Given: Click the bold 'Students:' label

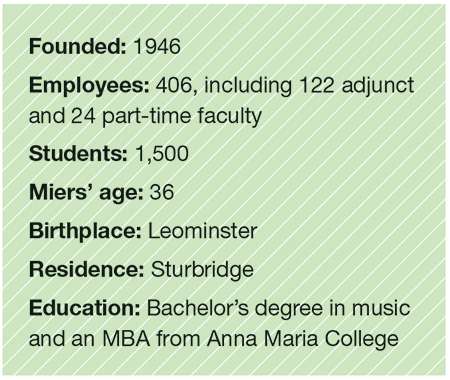Looking at the screenshot, I should click(78, 154).
